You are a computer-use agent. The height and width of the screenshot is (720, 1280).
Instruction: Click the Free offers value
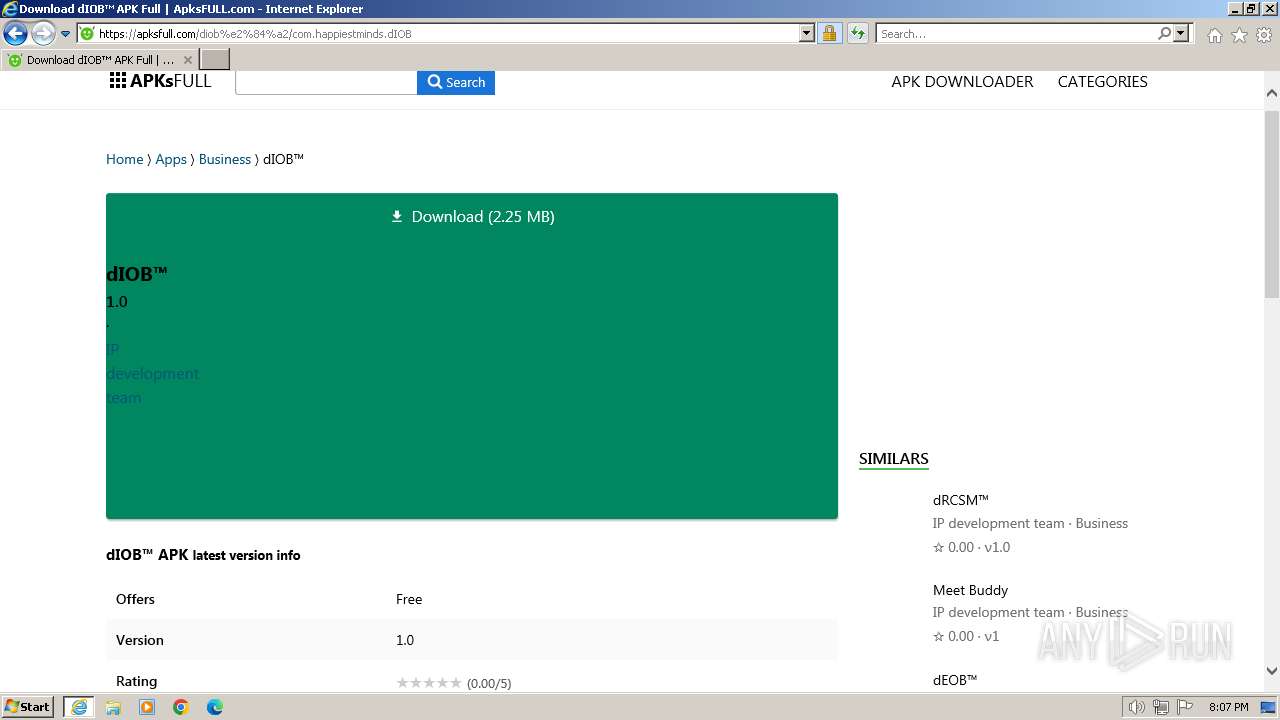409,599
